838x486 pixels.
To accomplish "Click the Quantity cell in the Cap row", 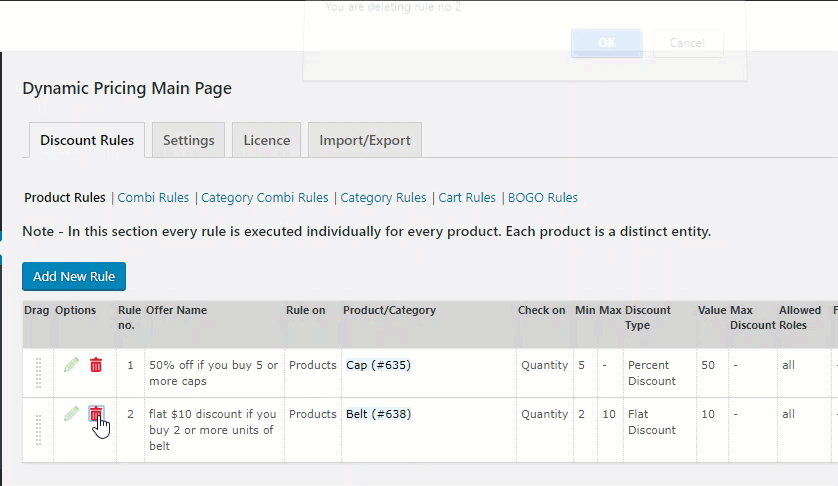I will [x=545, y=365].
